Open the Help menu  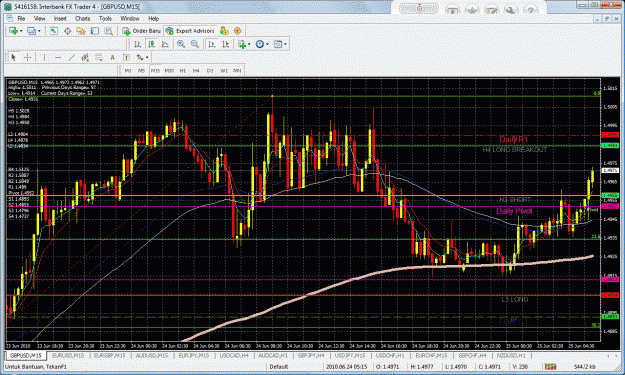point(153,18)
